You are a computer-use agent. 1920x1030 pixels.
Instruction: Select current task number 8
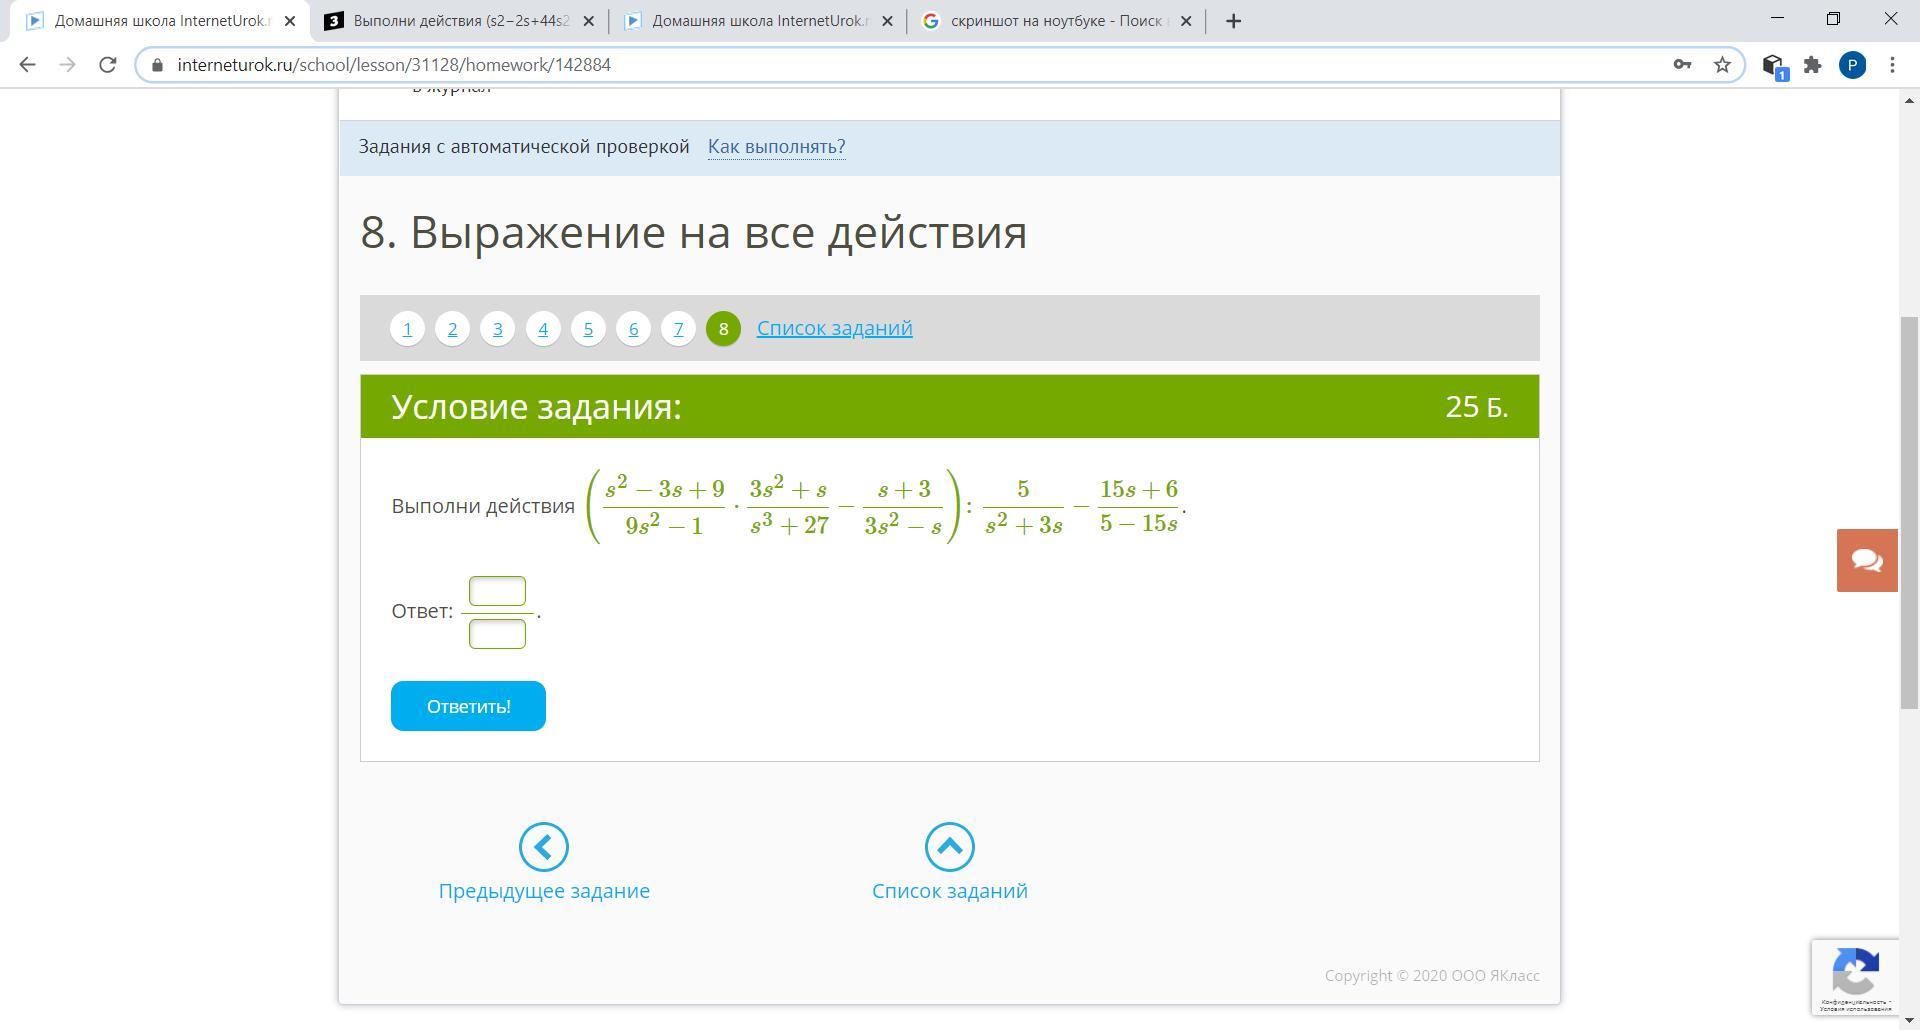pyautogui.click(x=723, y=328)
